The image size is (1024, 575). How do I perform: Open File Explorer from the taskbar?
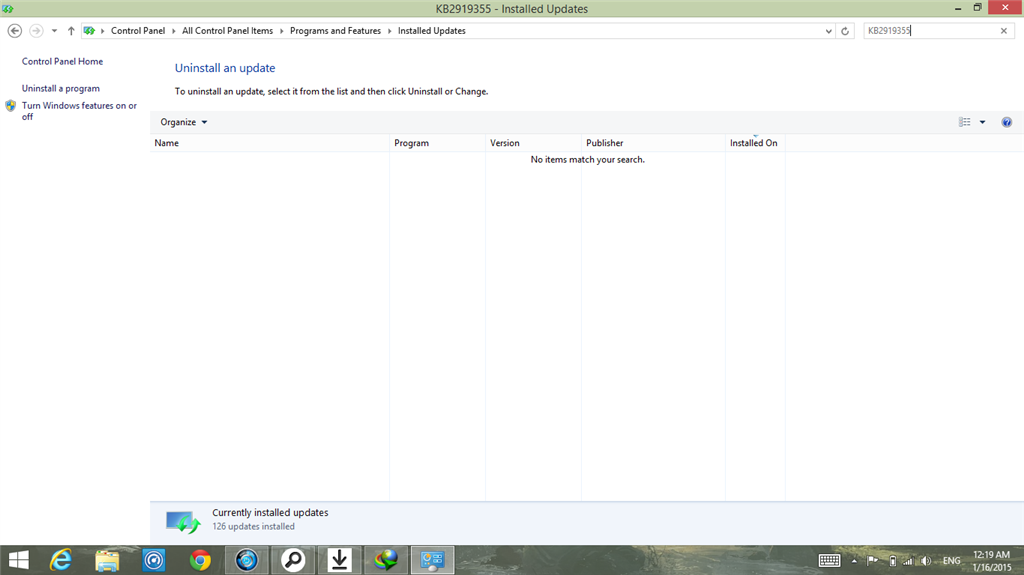coord(107,560)
